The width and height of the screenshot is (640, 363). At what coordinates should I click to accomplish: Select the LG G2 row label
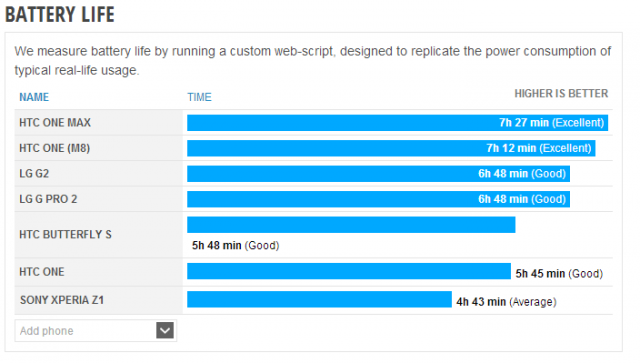pyautogui.click(x=34, y=174)
